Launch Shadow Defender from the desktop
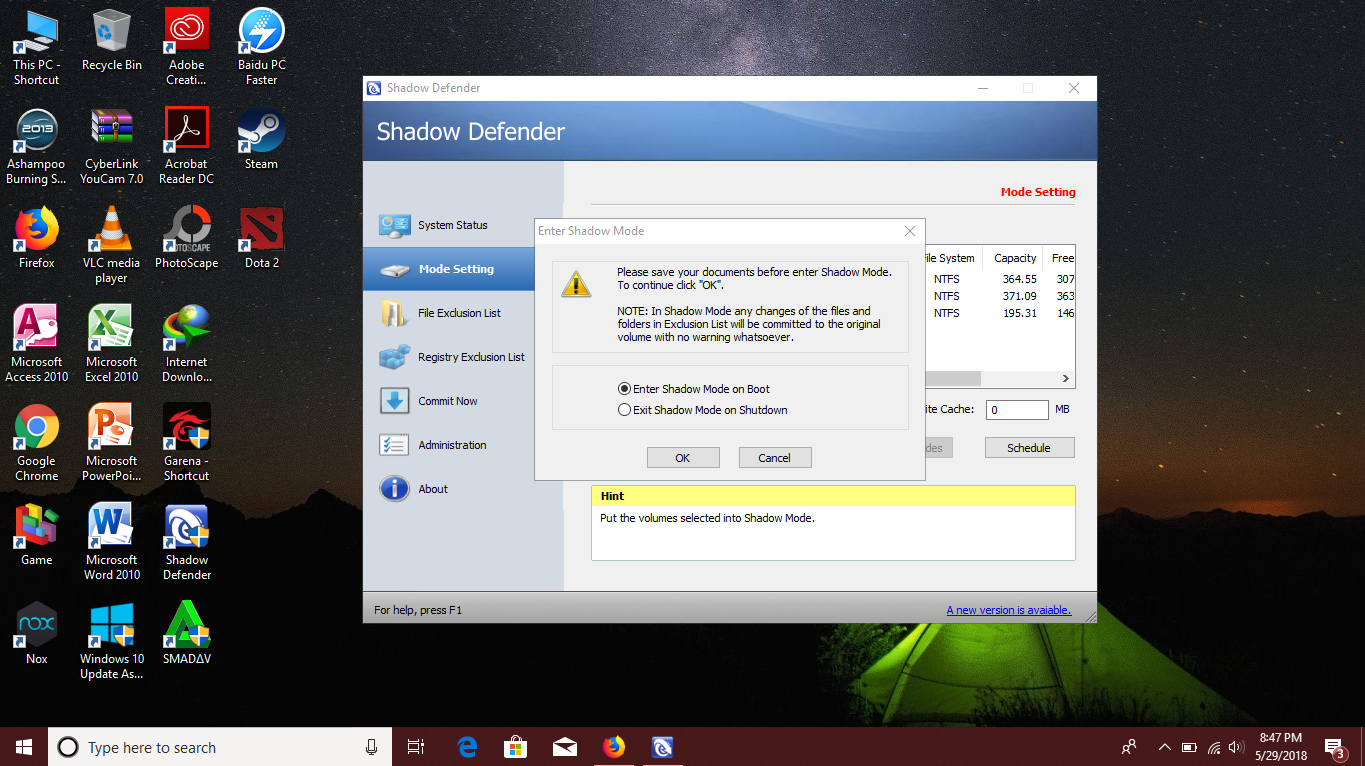 point(186,528)
